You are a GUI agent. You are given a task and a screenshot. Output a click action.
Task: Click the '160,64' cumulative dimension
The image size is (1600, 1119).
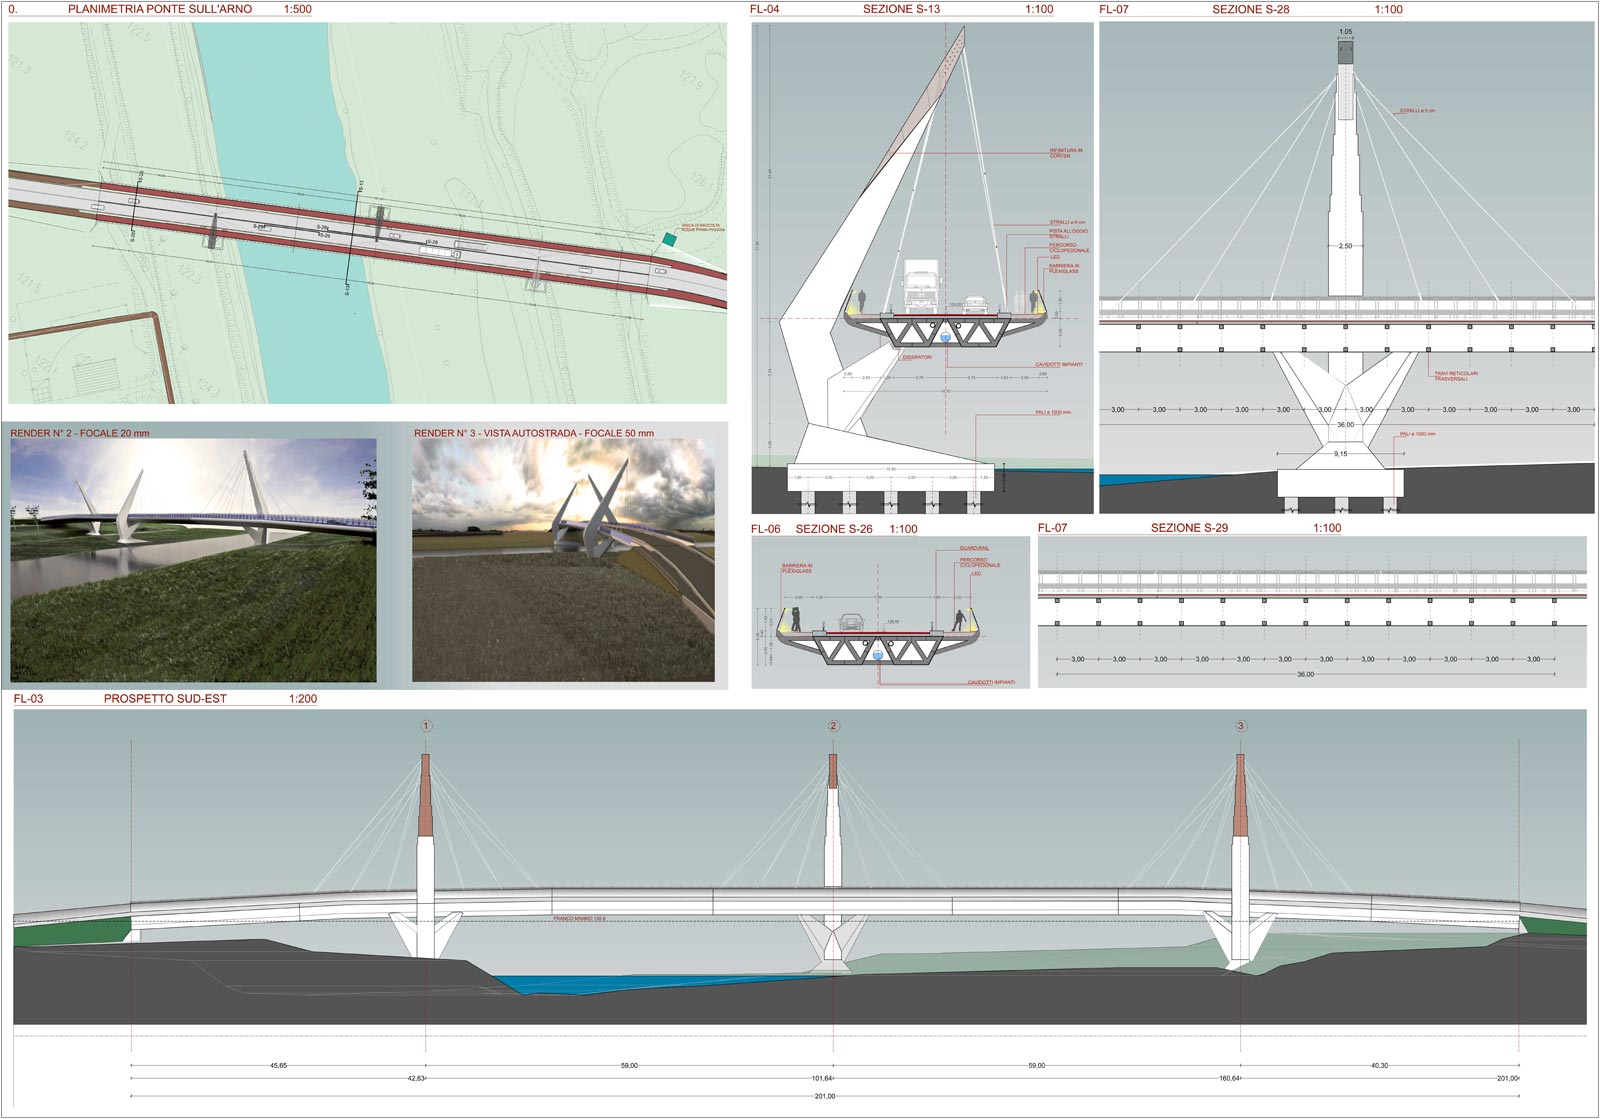tap(1228, 1079)
